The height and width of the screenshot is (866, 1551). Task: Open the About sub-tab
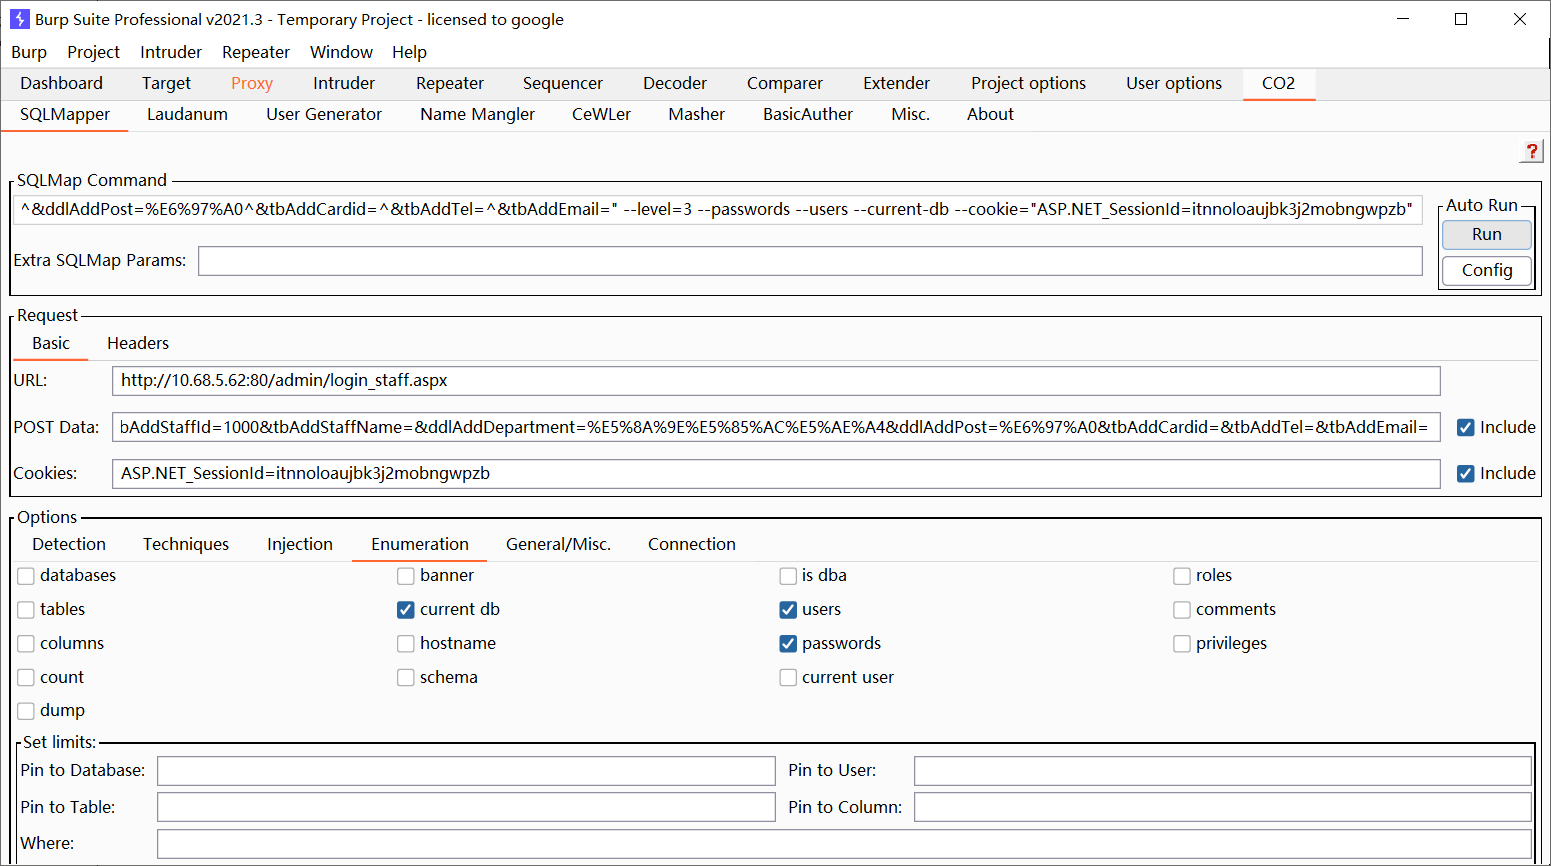(x=990, y=114)
